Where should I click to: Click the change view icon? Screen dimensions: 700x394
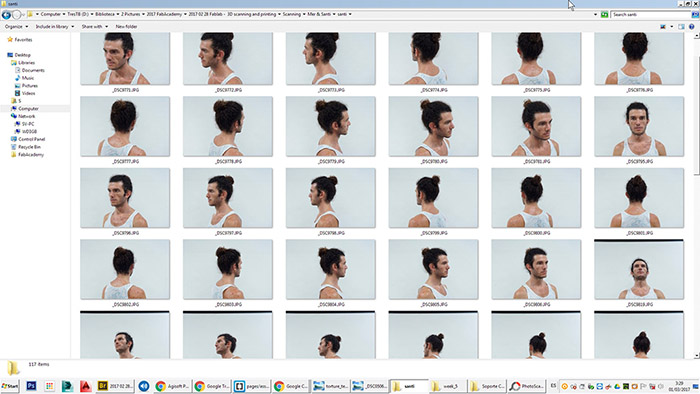(x=663, y=27)
